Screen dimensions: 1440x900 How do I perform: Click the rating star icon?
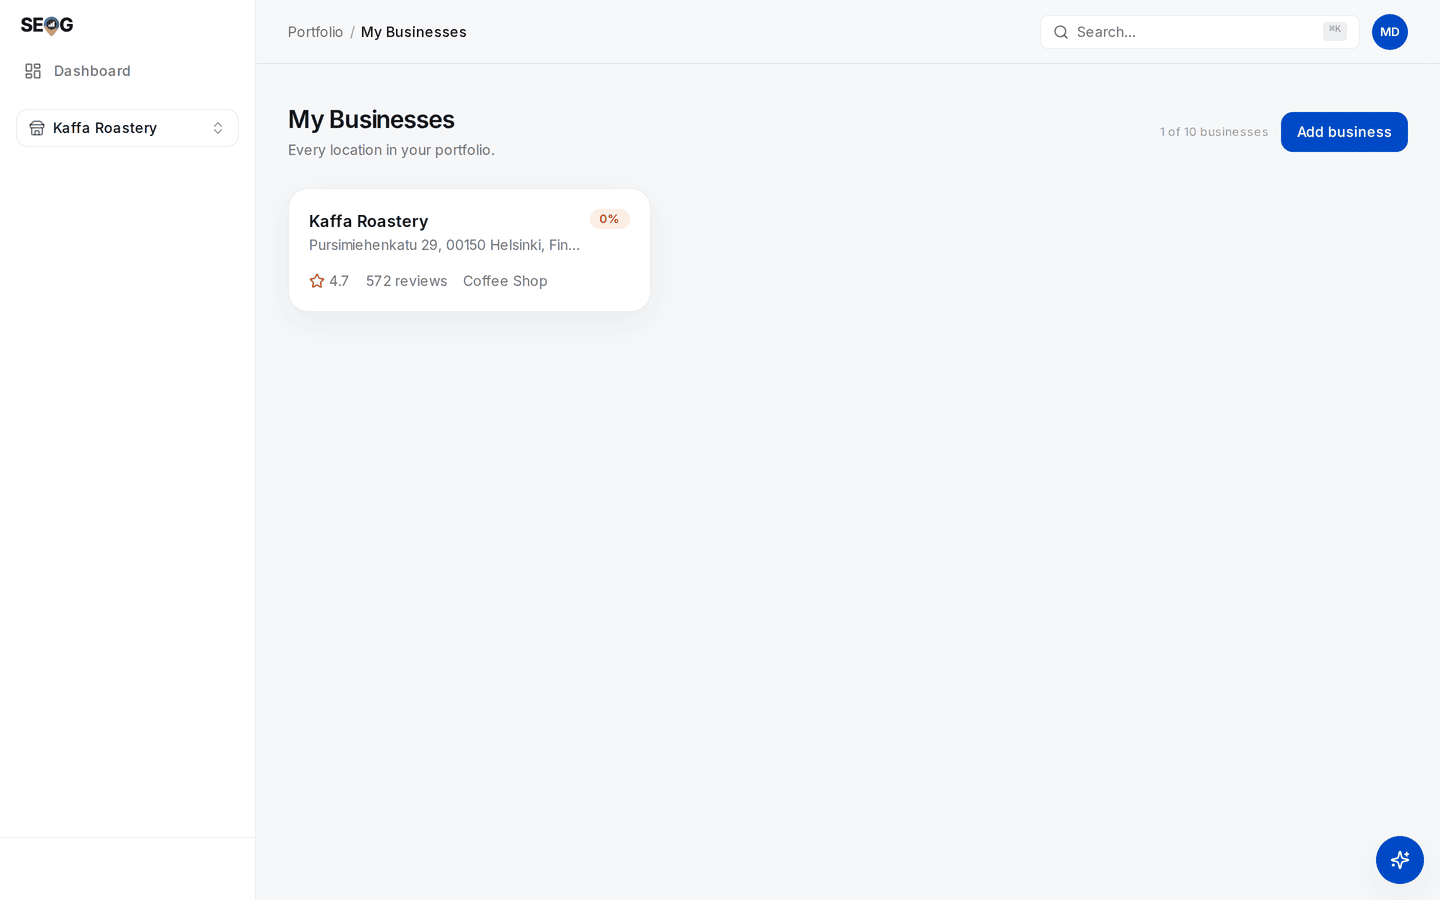click(x=317, y=281)
